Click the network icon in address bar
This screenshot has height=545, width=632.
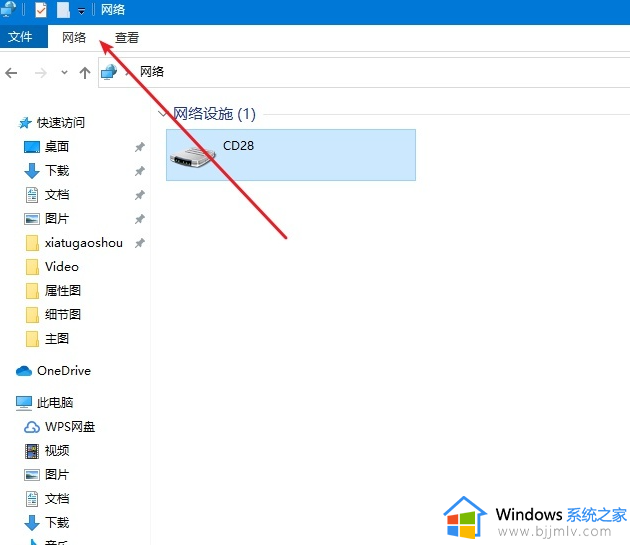click(109, 72)
